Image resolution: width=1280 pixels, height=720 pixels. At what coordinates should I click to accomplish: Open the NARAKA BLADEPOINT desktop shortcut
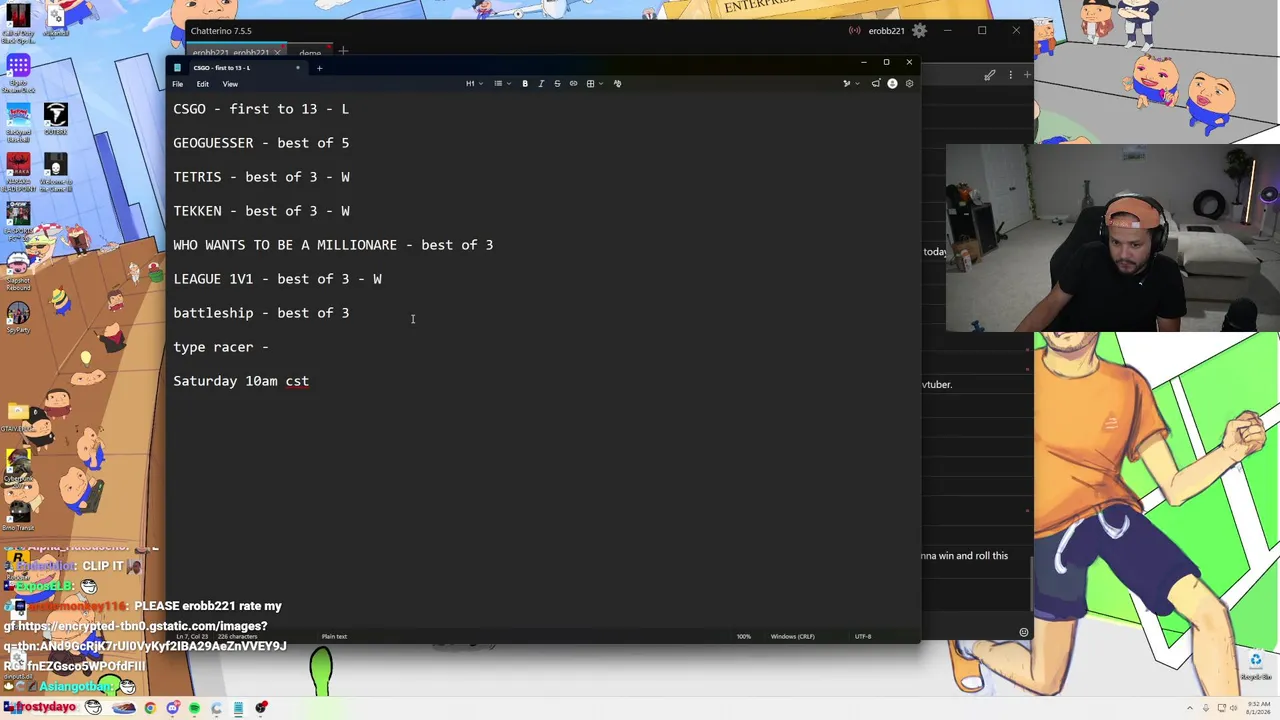[x=18, y=172]
